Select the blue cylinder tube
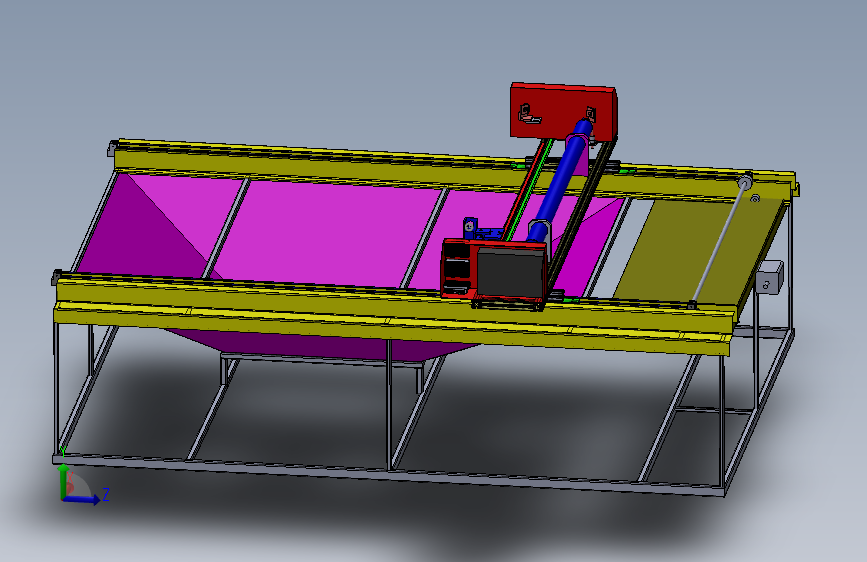 pos(559,181)
